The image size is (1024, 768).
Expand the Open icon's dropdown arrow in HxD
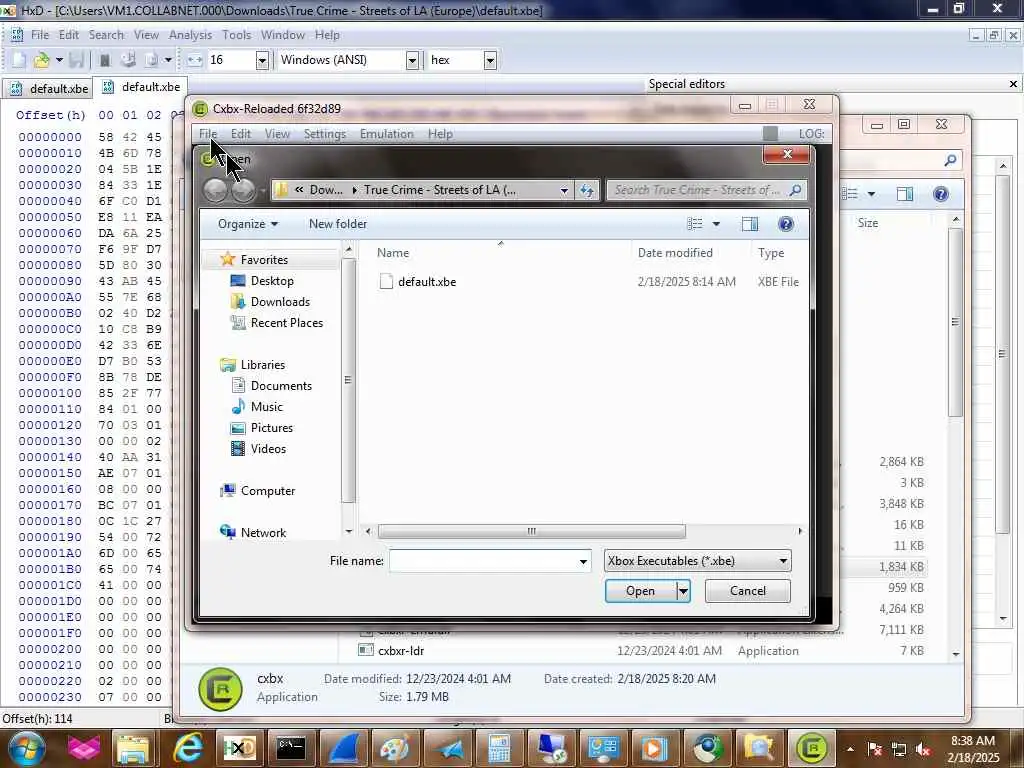pyautogui.click(x=59, y=60)
